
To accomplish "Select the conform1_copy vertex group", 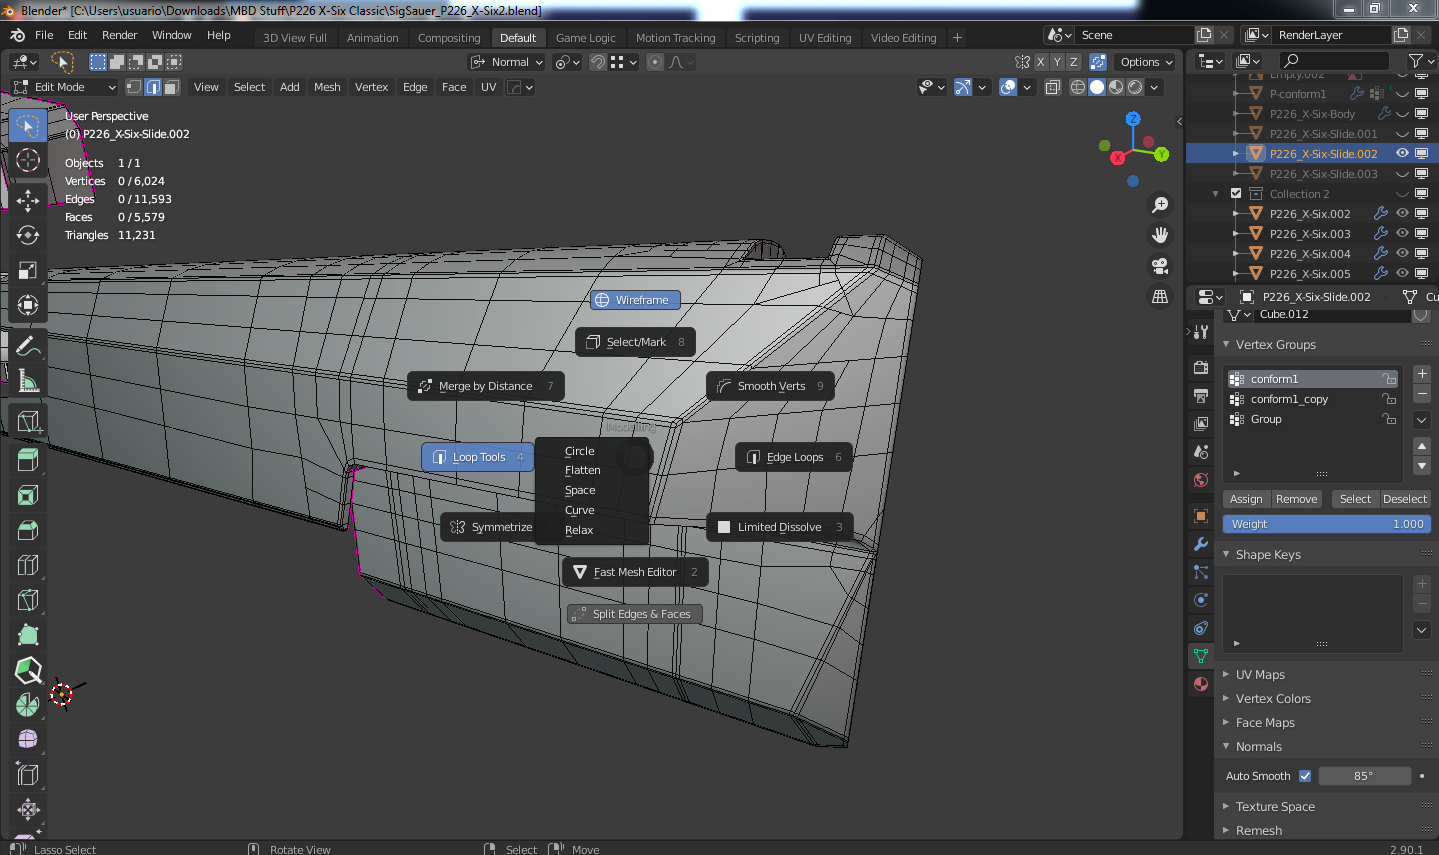I will coord(1313,399).
